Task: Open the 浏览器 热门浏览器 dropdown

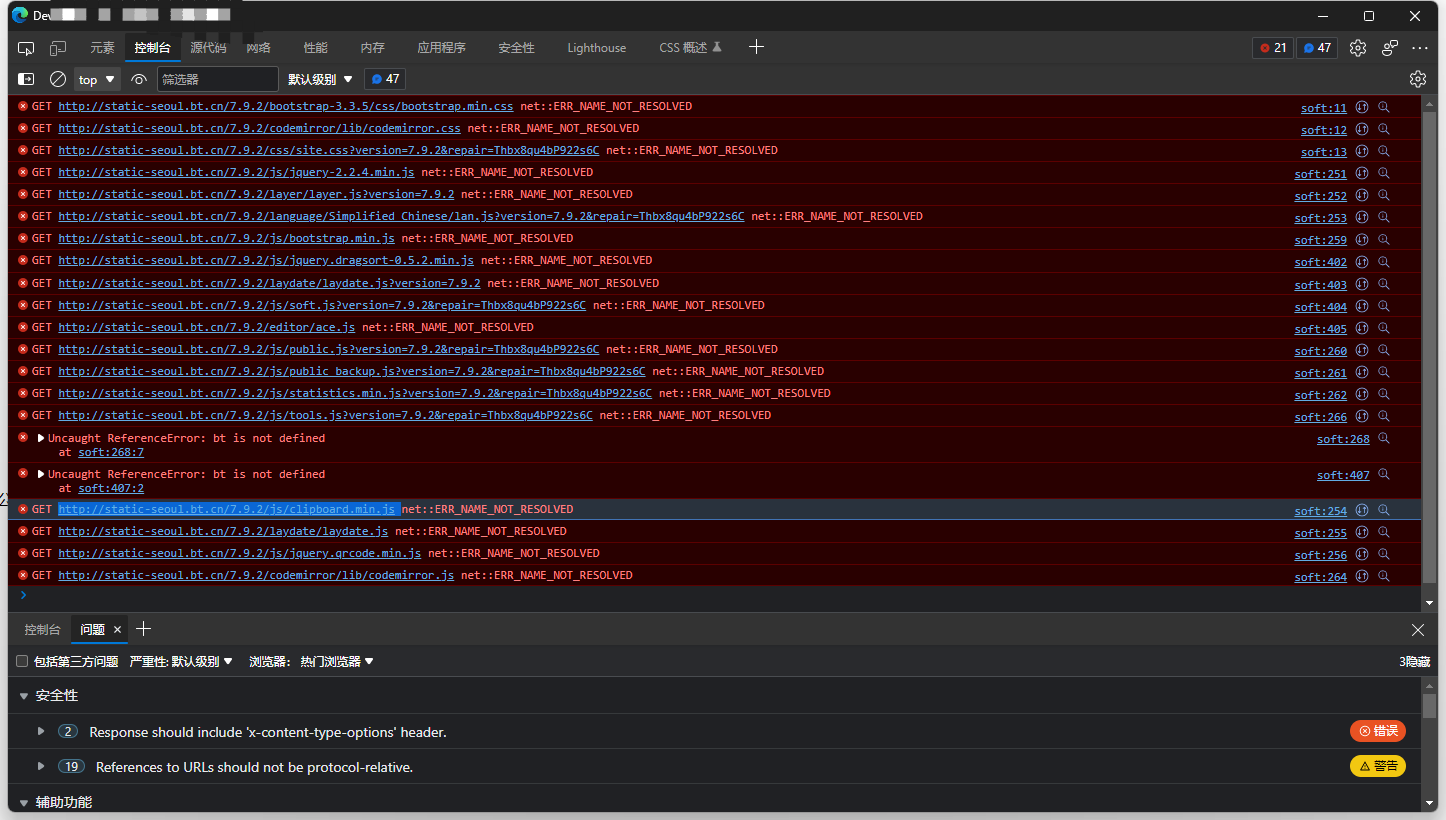Action: pos(312,661)
